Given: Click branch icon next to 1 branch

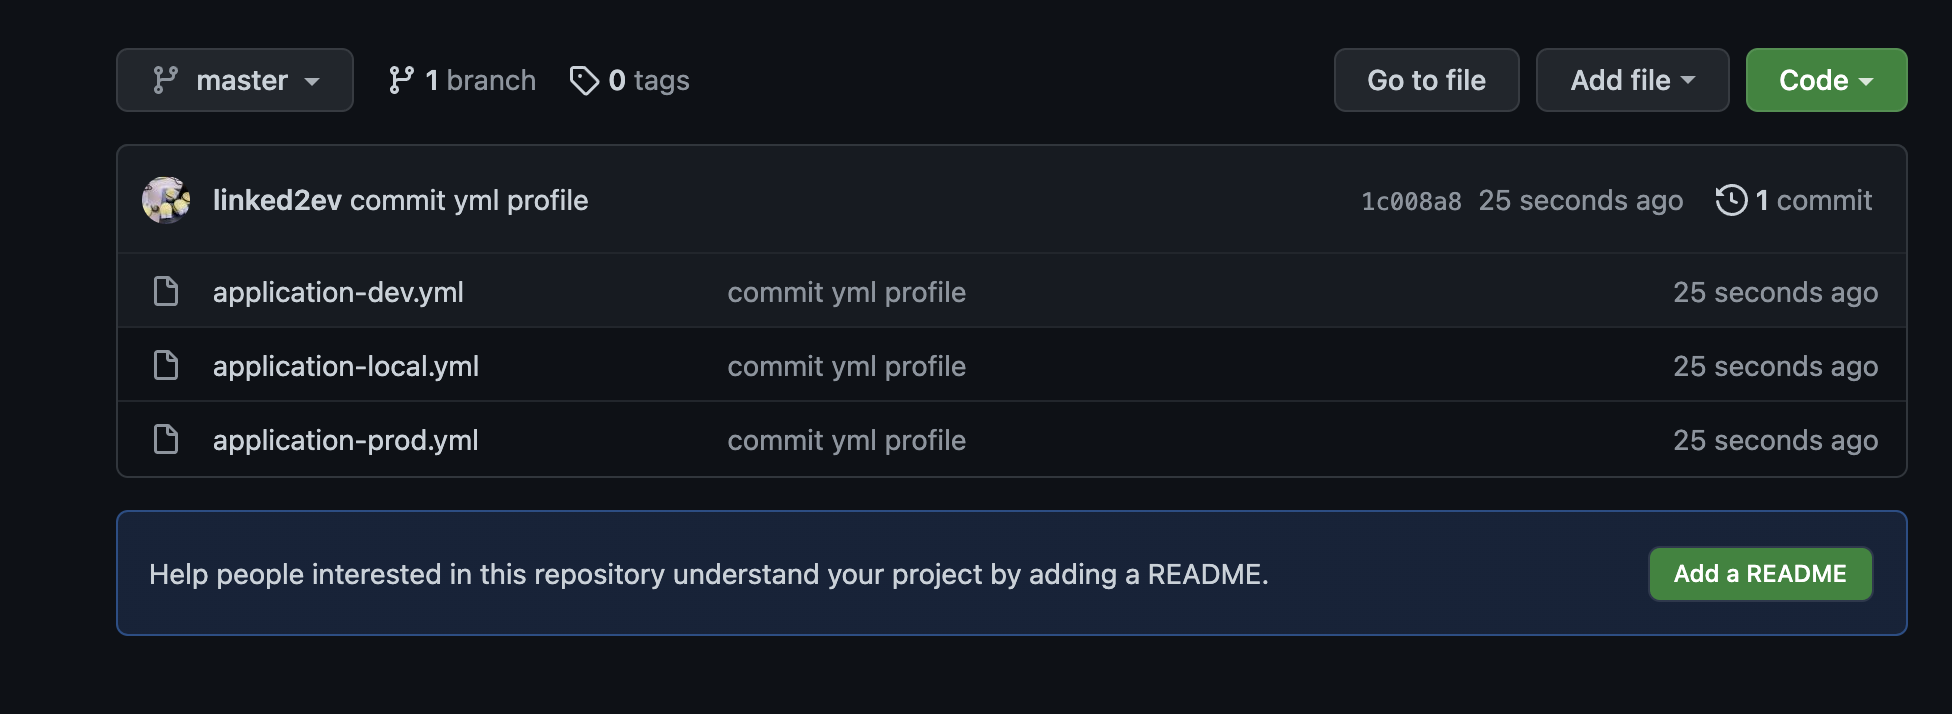Looking at the screenshot, I should pos(401,80).
